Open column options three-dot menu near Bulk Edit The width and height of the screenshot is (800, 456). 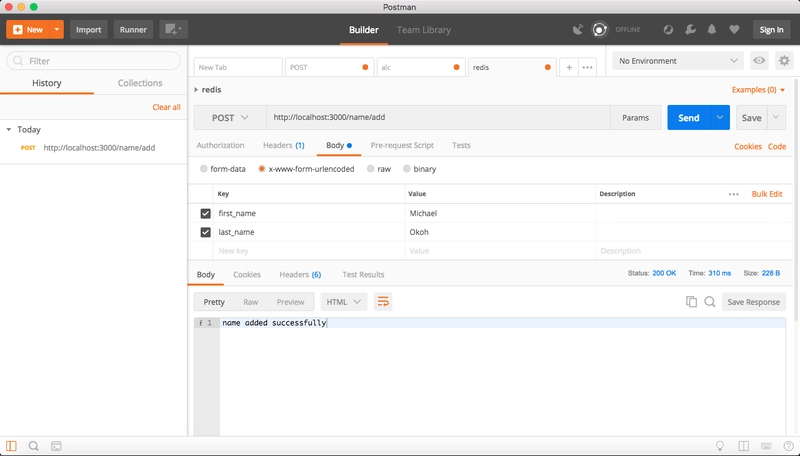[x=734, y=194]
